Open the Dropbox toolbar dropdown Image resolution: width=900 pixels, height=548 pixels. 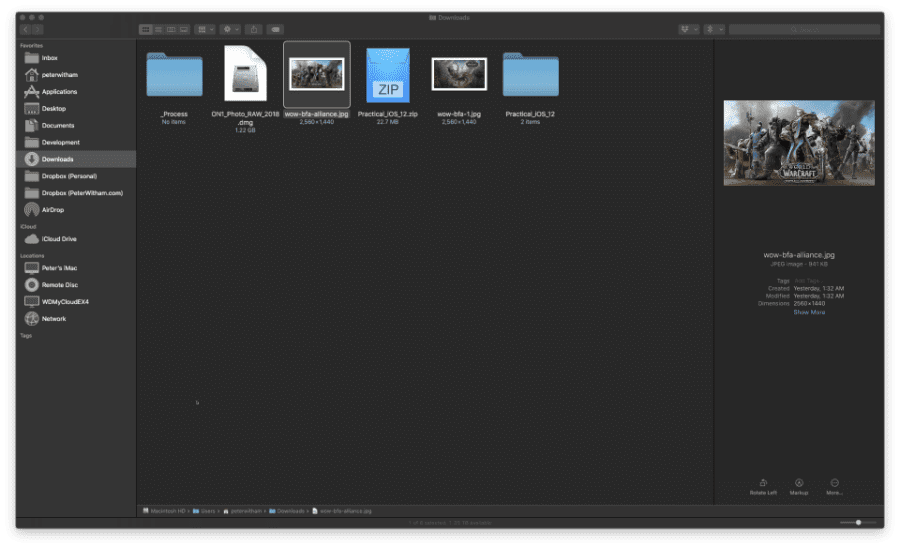click(x=689, y=29)
